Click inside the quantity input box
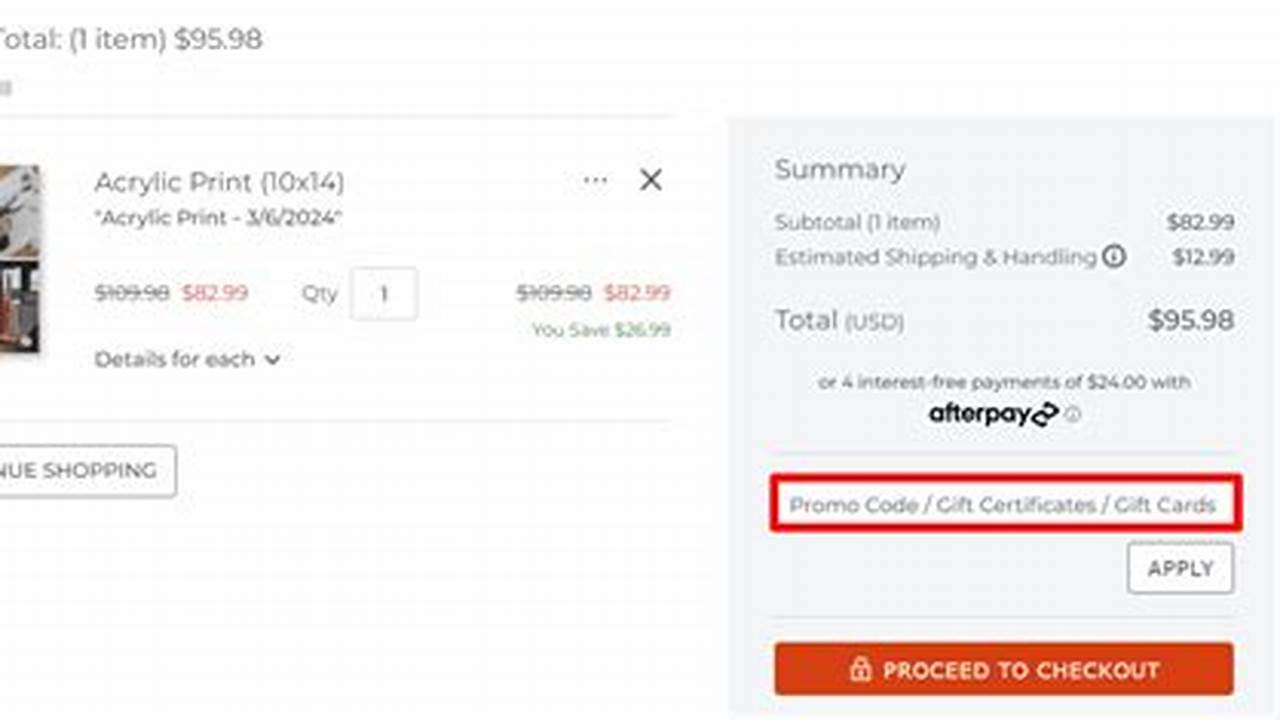Screen dimensions: 1280x720 (384, 292)
